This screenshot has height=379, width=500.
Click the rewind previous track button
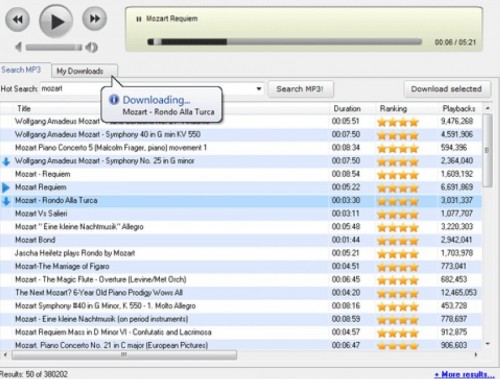point(17,19)
